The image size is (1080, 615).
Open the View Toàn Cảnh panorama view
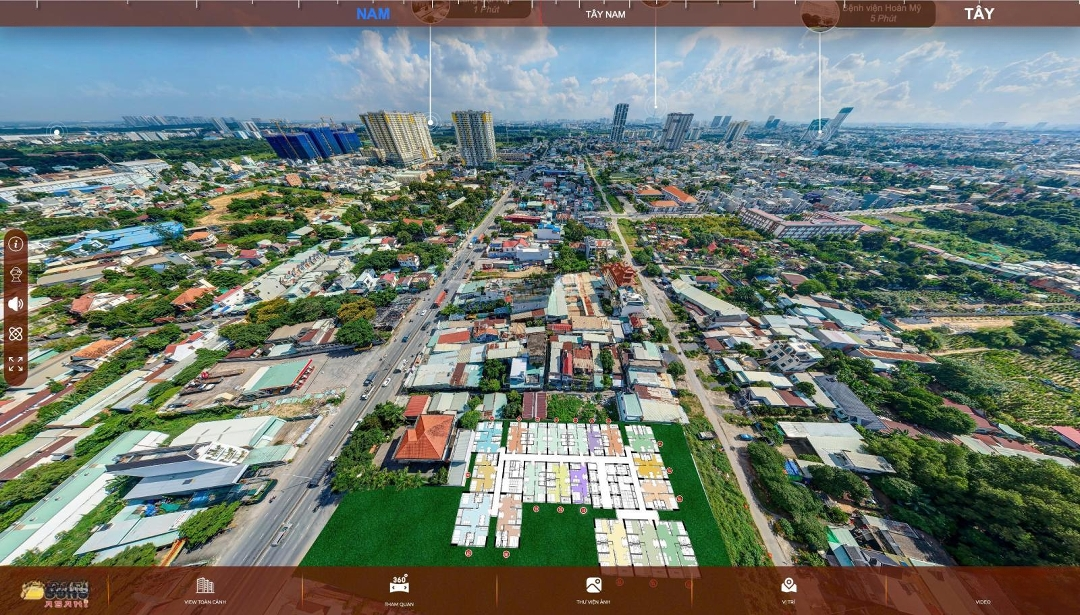point(205,590)
